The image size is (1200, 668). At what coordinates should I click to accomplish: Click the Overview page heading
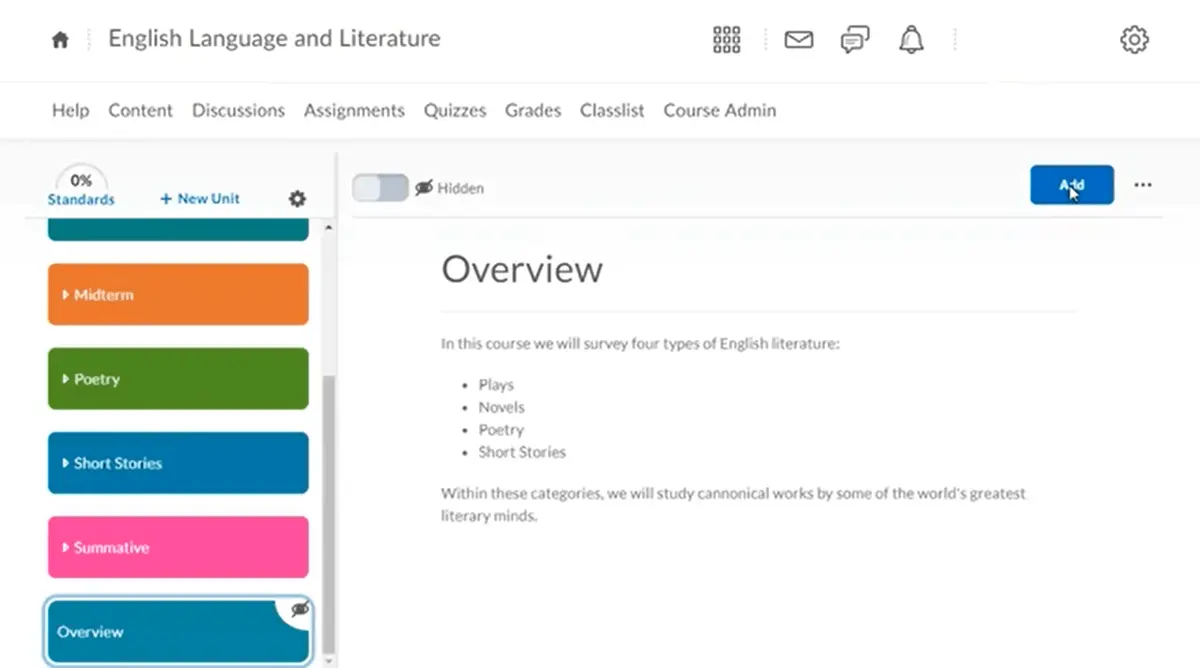coord(522,269)
